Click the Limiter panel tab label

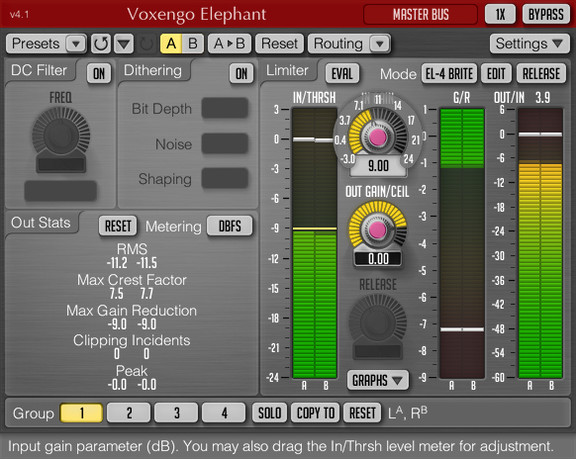pyautogui.click(x=287, y=71)
